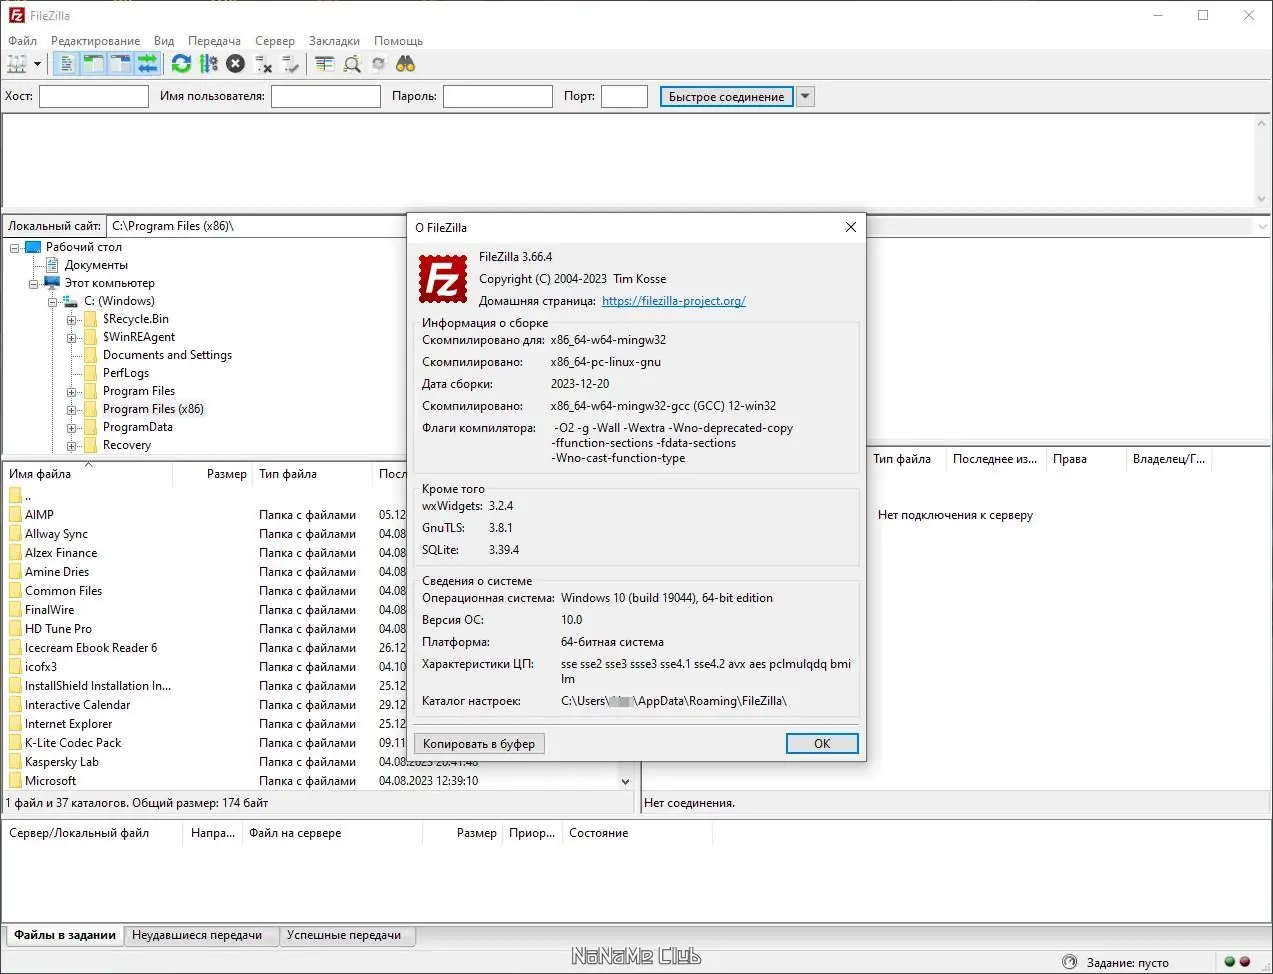Image resolution: width=1273 pixels, height=974 pixels.
Task: Open the Помощь menu
Action: point(398,41)
